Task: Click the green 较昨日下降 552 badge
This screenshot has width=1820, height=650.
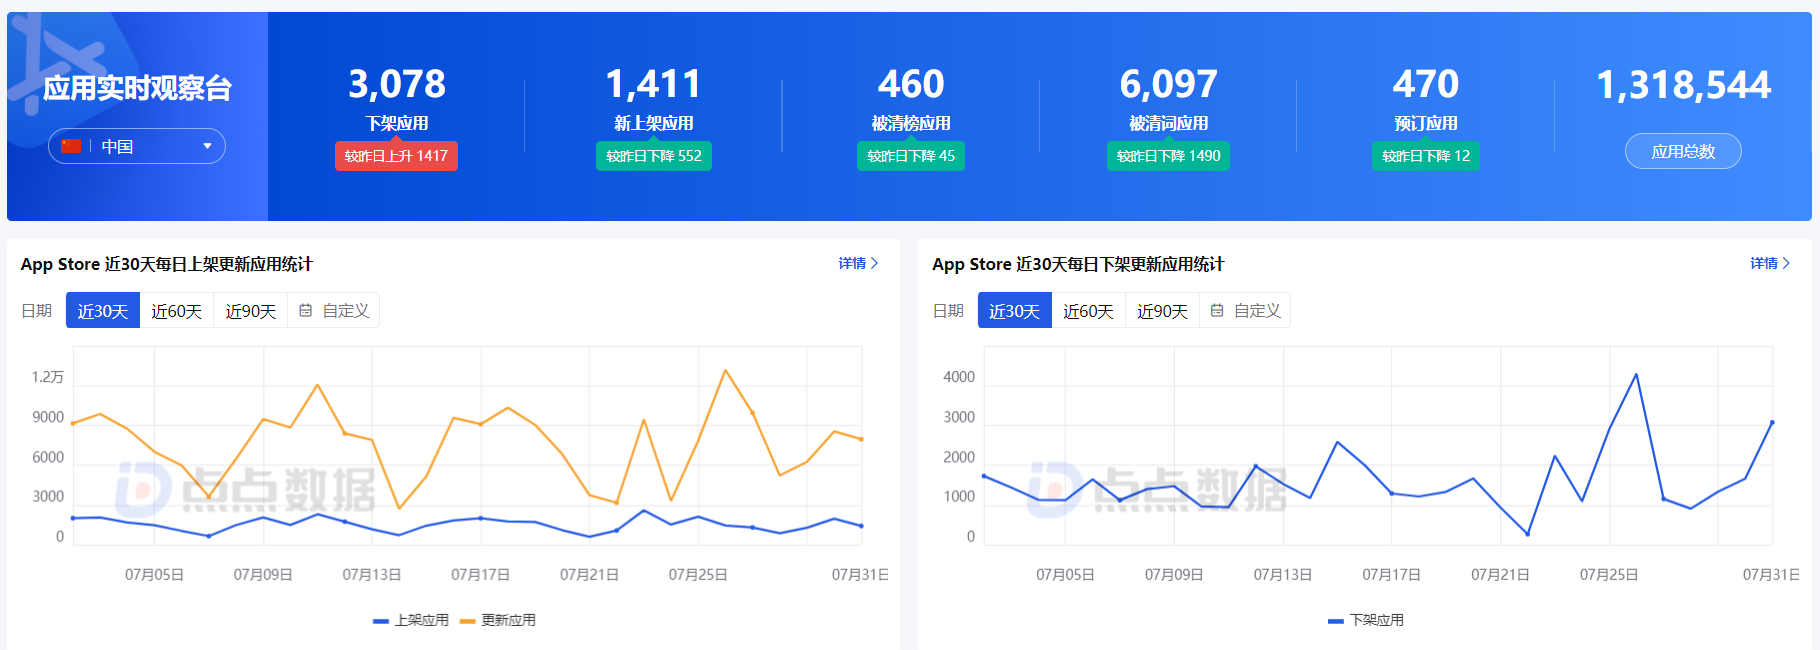Action: pyautogui.click(x=654, y=156)
